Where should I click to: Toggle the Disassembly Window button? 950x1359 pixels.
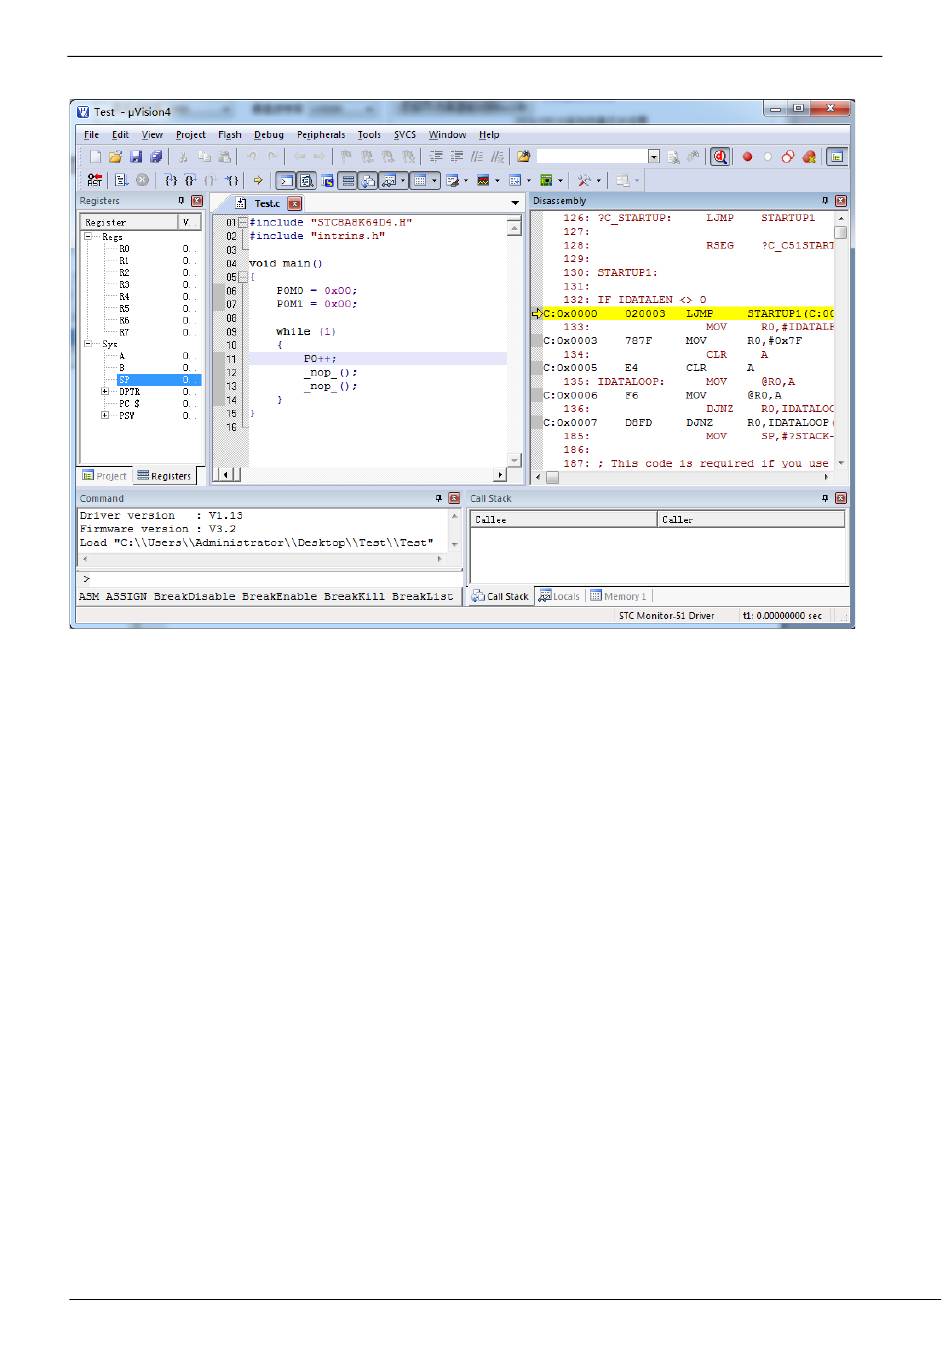(306, 180)
